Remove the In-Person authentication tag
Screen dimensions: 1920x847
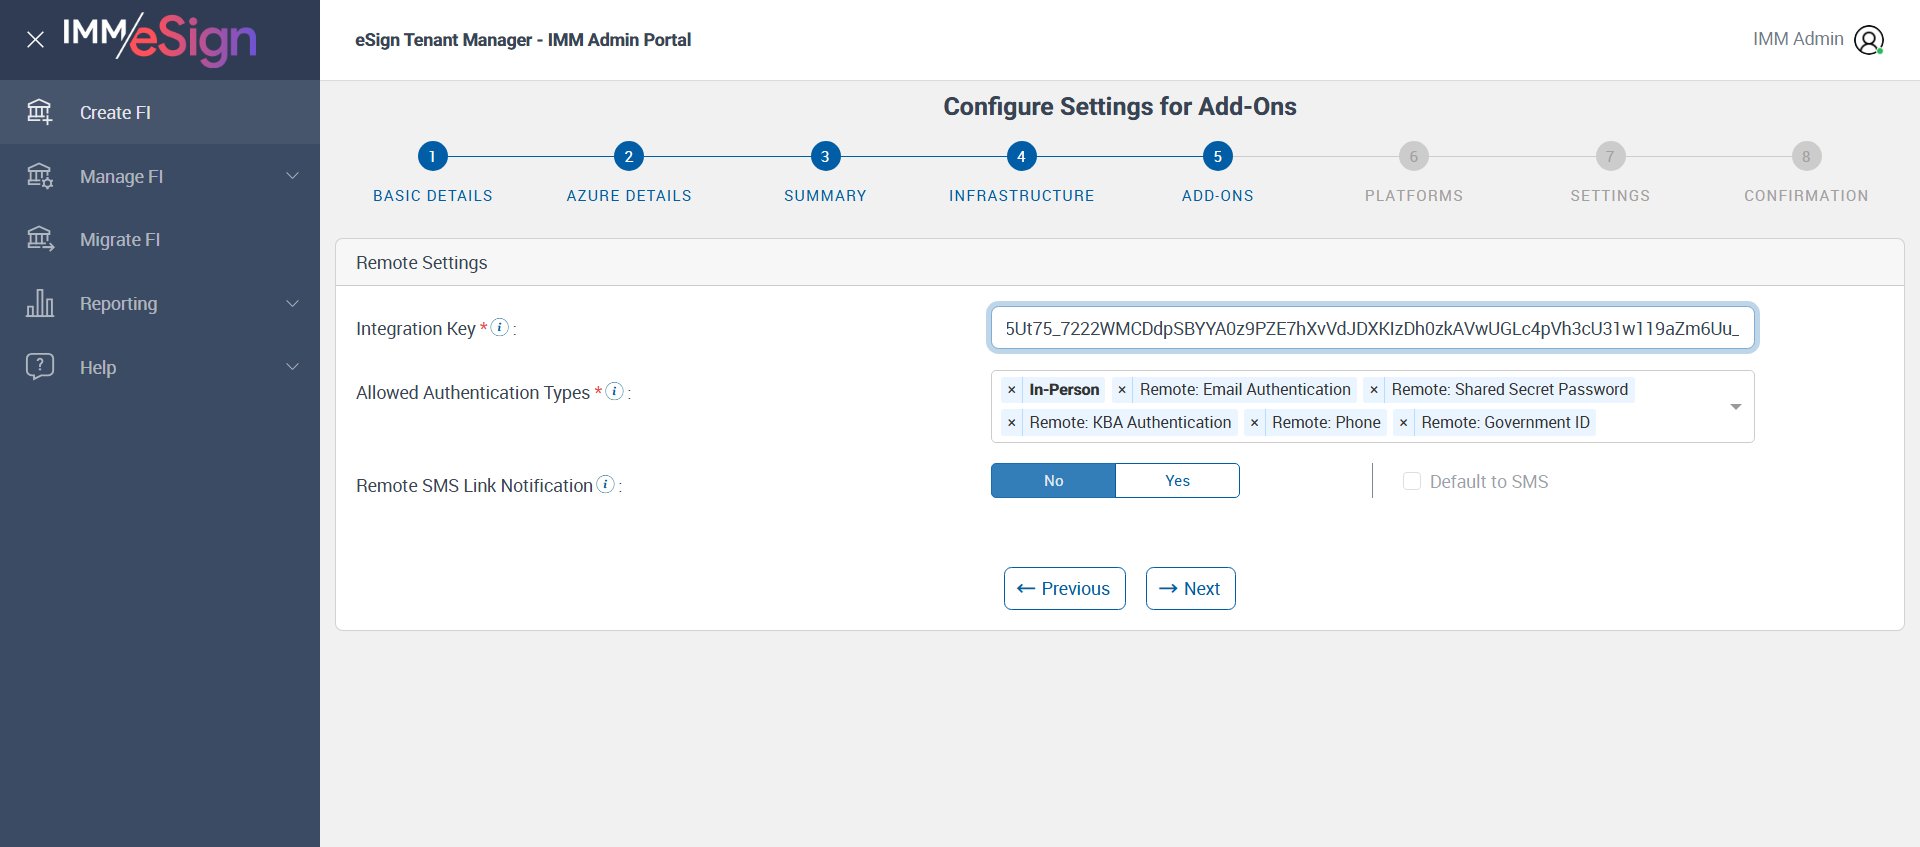[1012, 390]
